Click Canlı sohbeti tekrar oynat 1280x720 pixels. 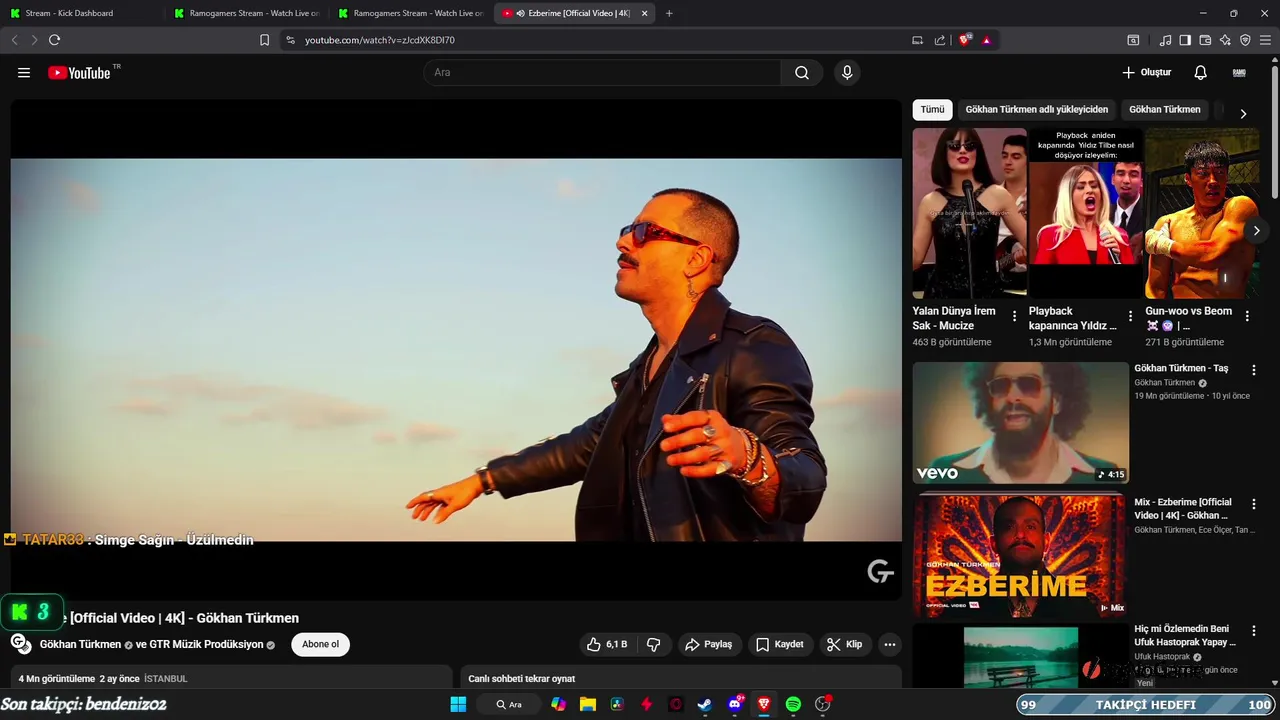(x=522, y=679)
